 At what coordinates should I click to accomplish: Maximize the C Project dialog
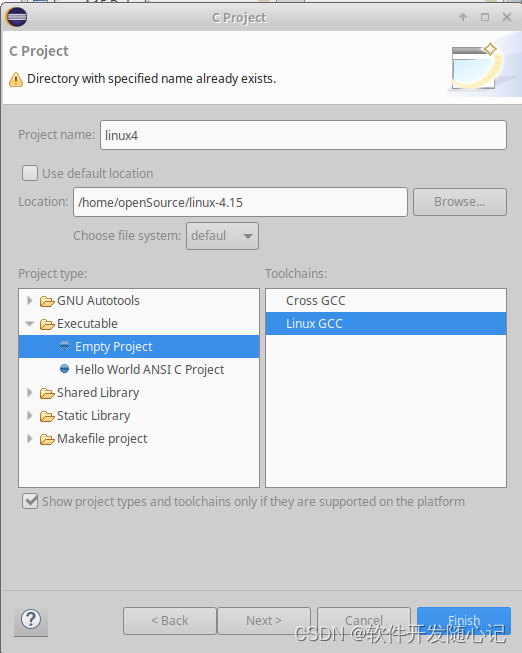pos(485,17)
